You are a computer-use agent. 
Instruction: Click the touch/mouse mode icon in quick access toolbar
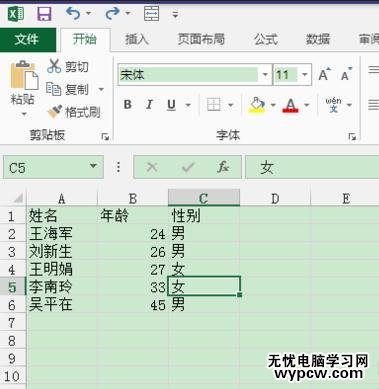tap(151, 14)
